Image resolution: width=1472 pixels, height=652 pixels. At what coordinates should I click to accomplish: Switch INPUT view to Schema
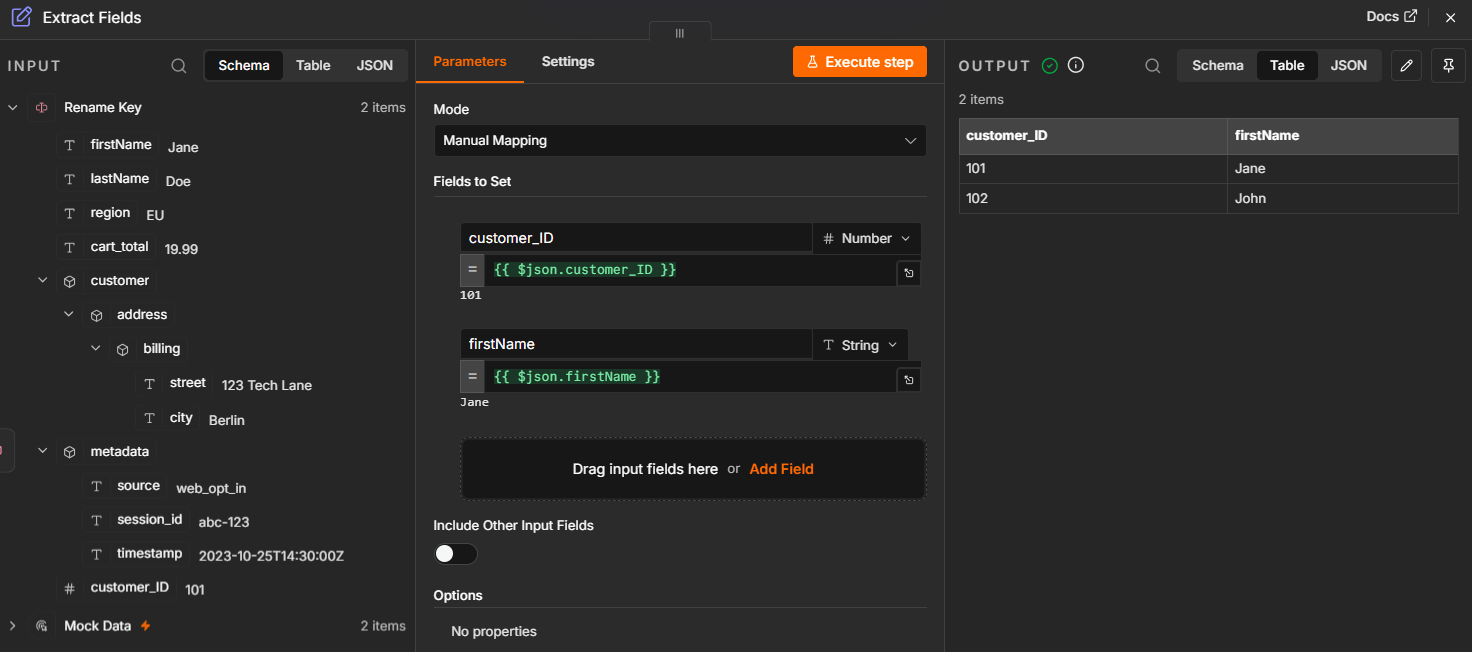point(244,65)
